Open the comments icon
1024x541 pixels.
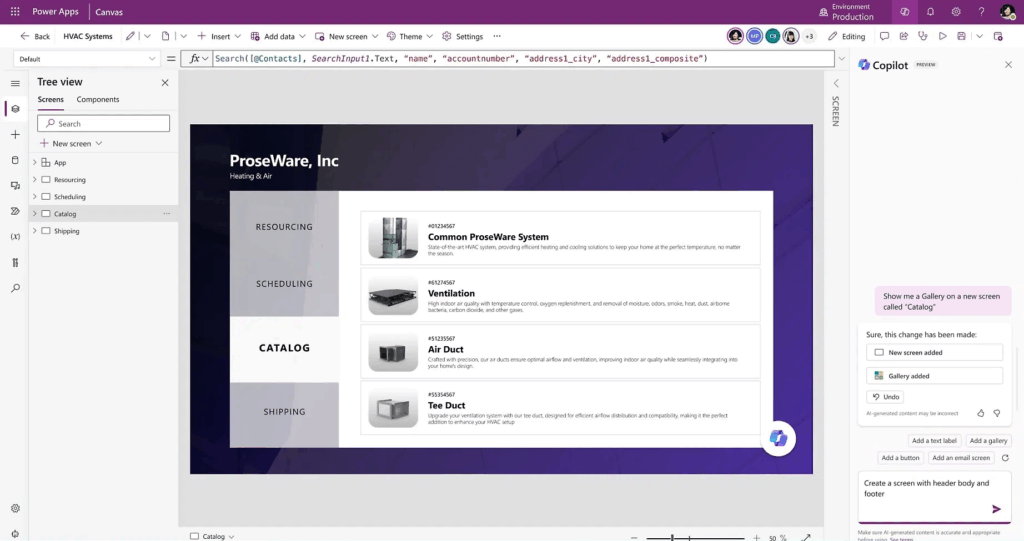884,37
